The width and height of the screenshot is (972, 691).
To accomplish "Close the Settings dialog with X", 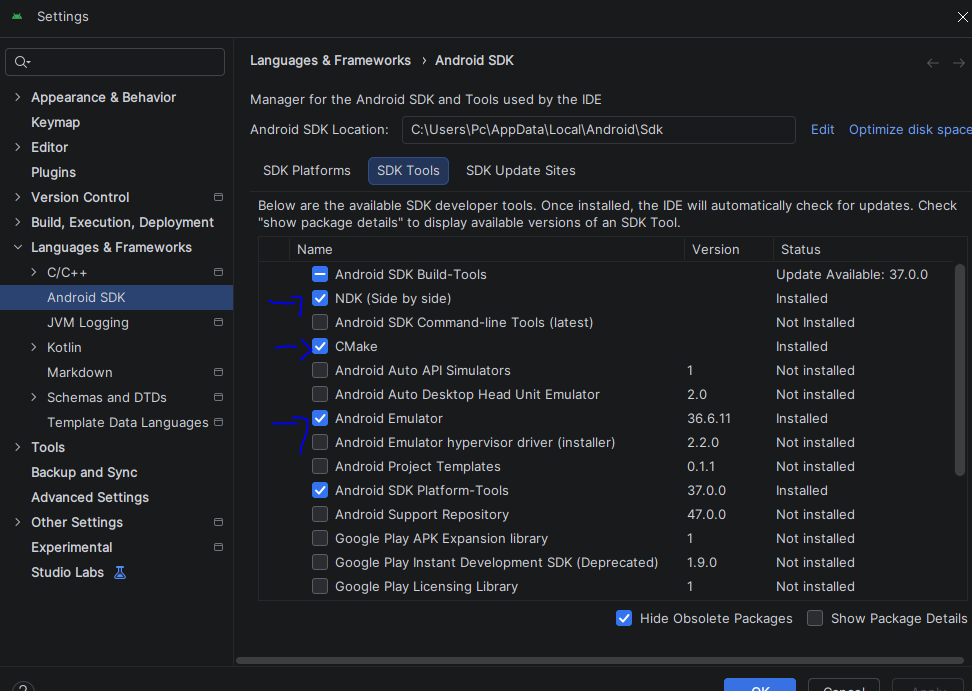I will [x=963, y=17].
